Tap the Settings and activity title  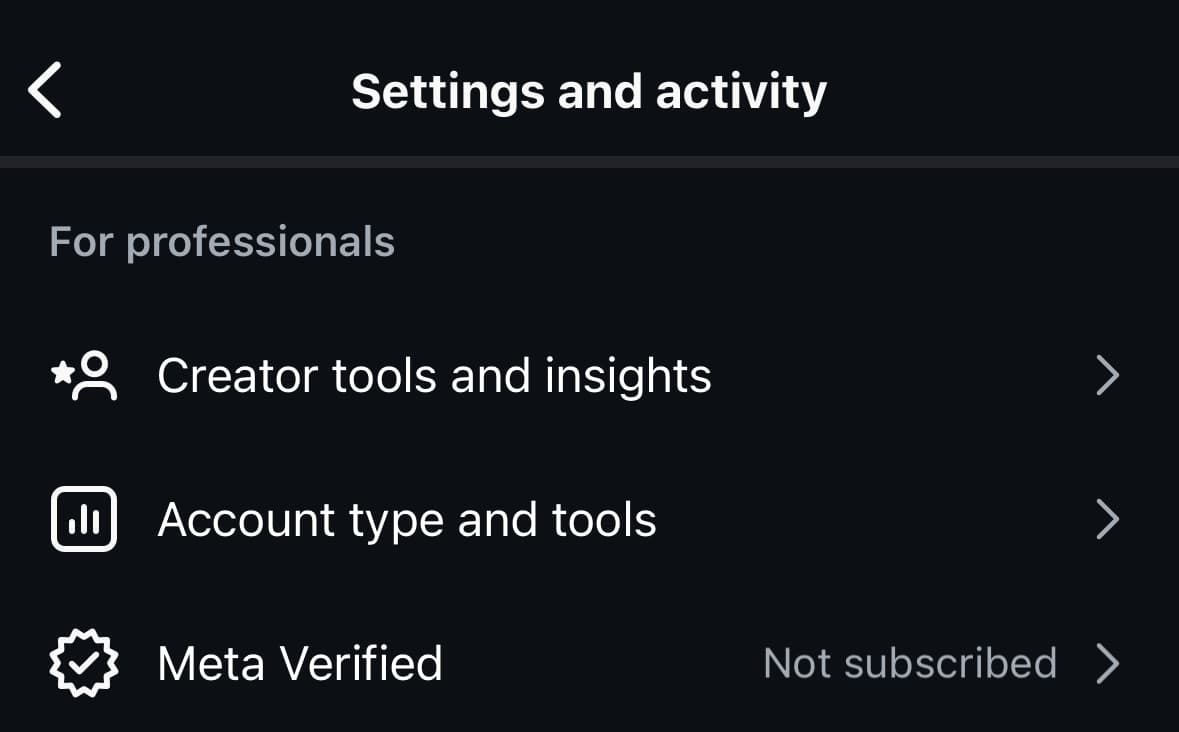589,92
